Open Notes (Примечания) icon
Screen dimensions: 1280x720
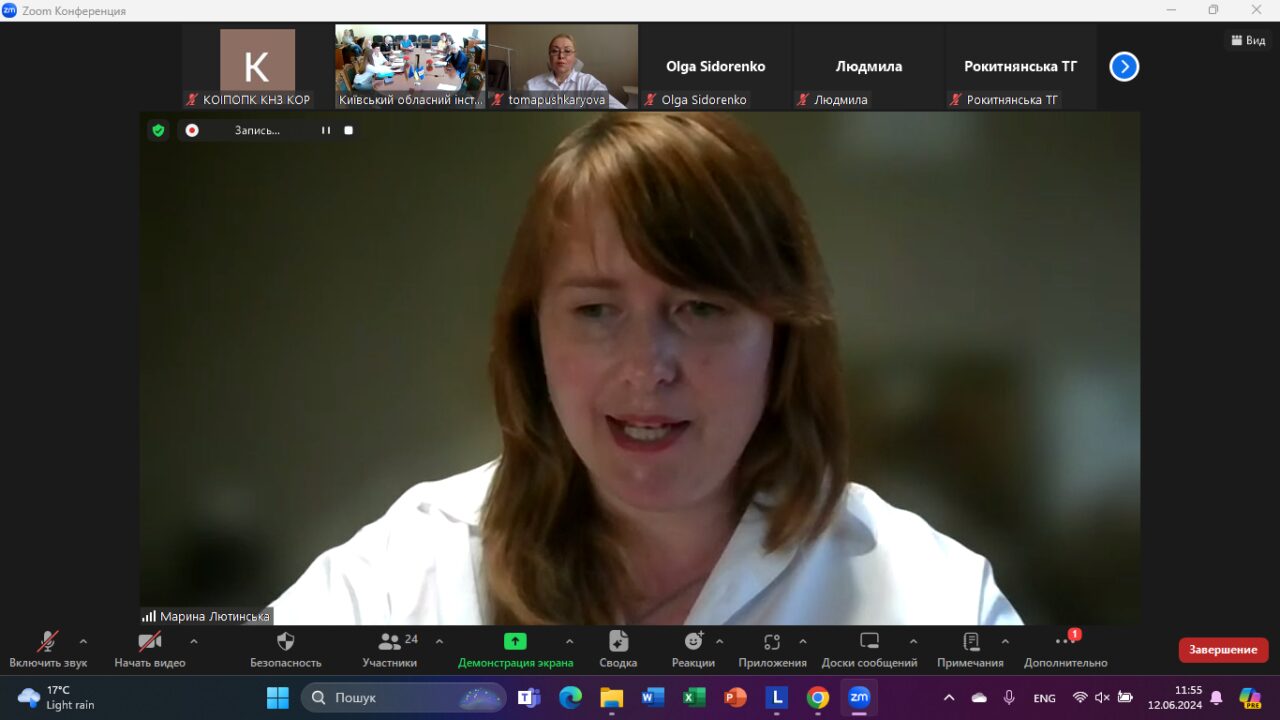(x=971, y=642)
